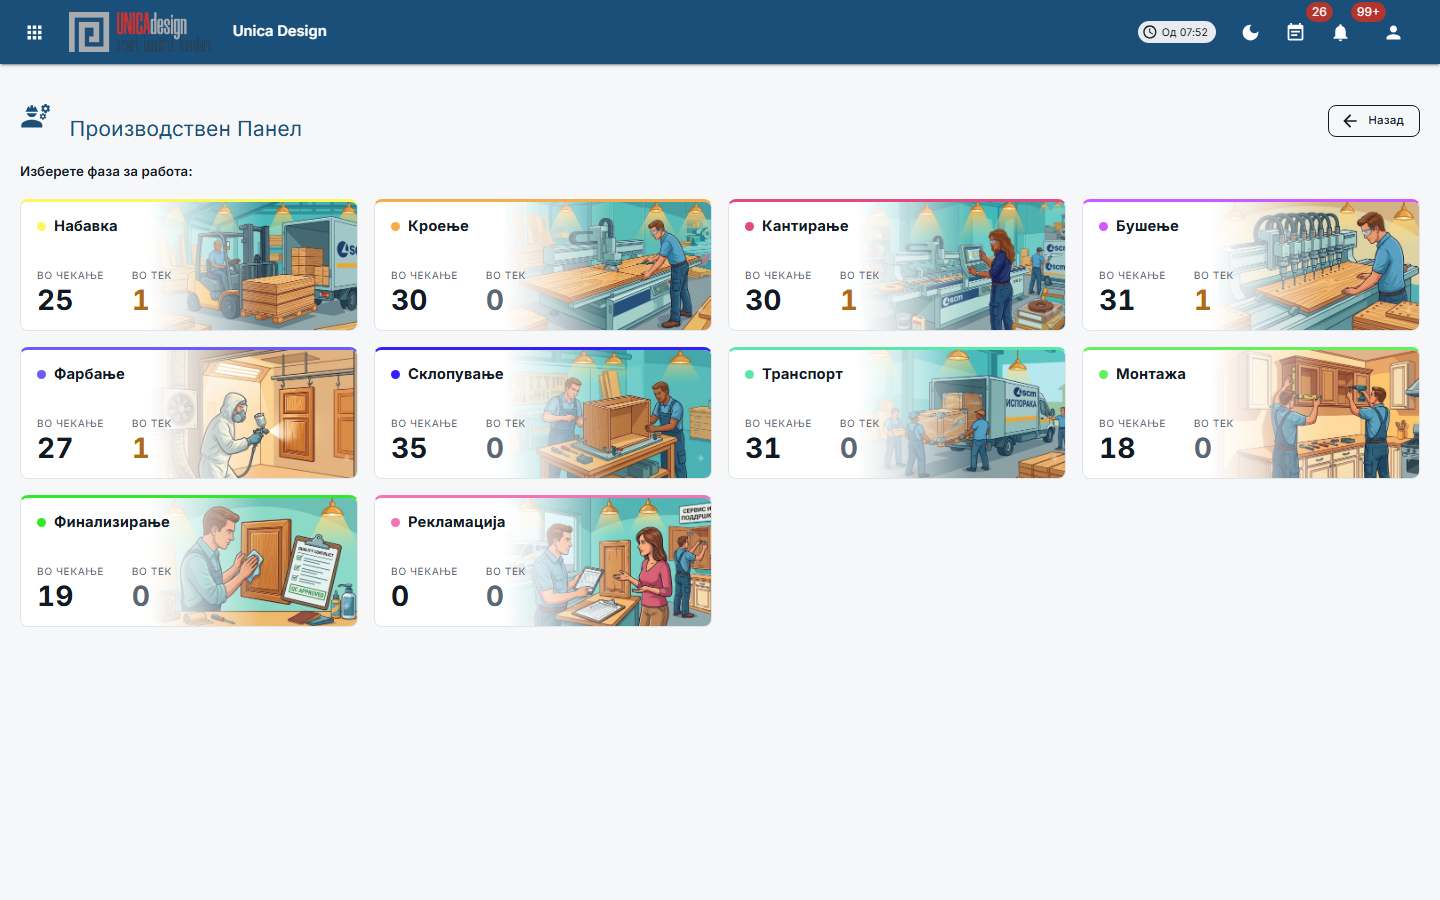This screenshot has width=1440, height=900.
Task: Open the notifications bell icon
Action: (1340, 32)
